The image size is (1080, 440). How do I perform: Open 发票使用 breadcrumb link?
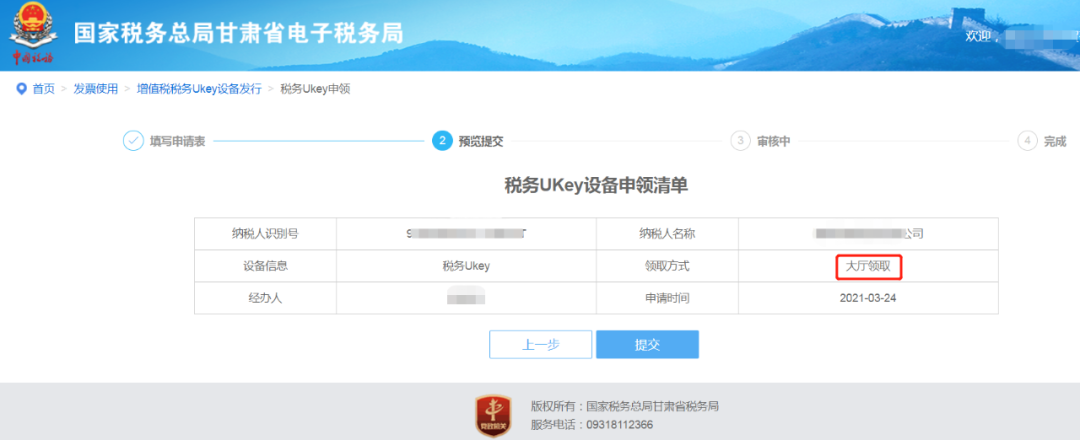click(x=96, y=90)
